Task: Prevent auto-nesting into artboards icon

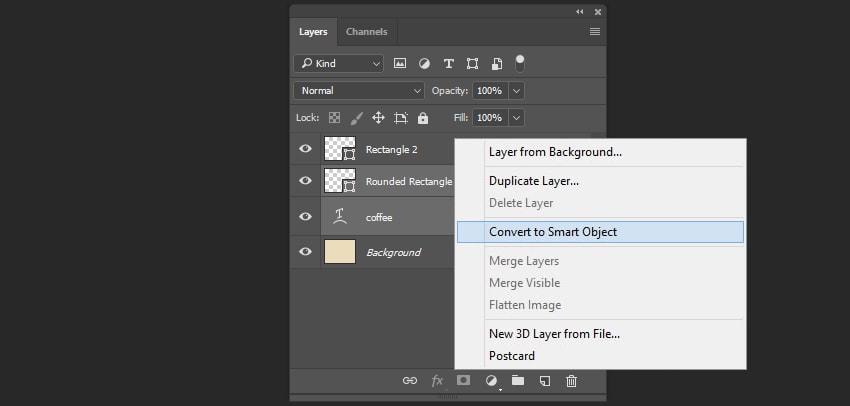Action: click(401, 118)
